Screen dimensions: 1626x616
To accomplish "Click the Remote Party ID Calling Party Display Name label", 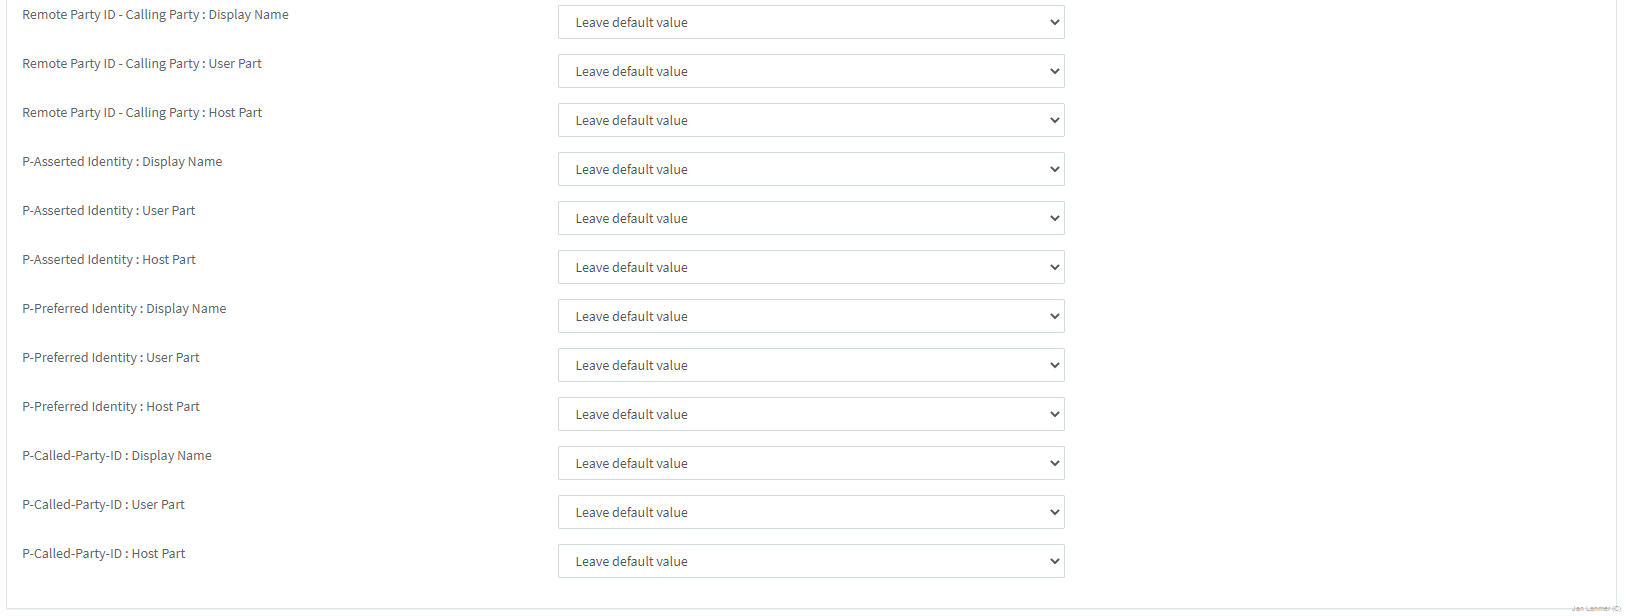I will coord(155,15).
